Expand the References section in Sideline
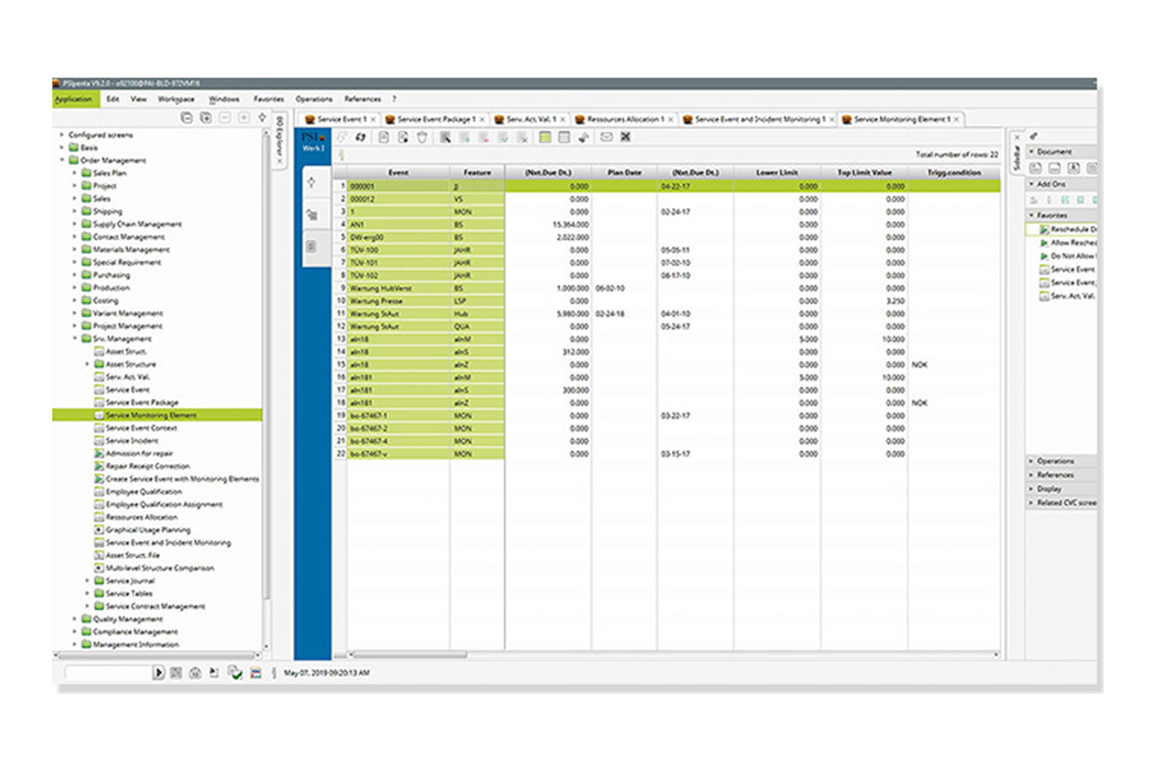The height and width of the screenshot is (768, 1152). tap(1032, 475)
